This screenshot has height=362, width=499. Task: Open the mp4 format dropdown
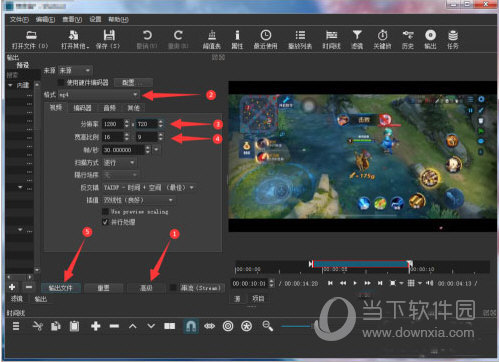(x=99, y=95)
